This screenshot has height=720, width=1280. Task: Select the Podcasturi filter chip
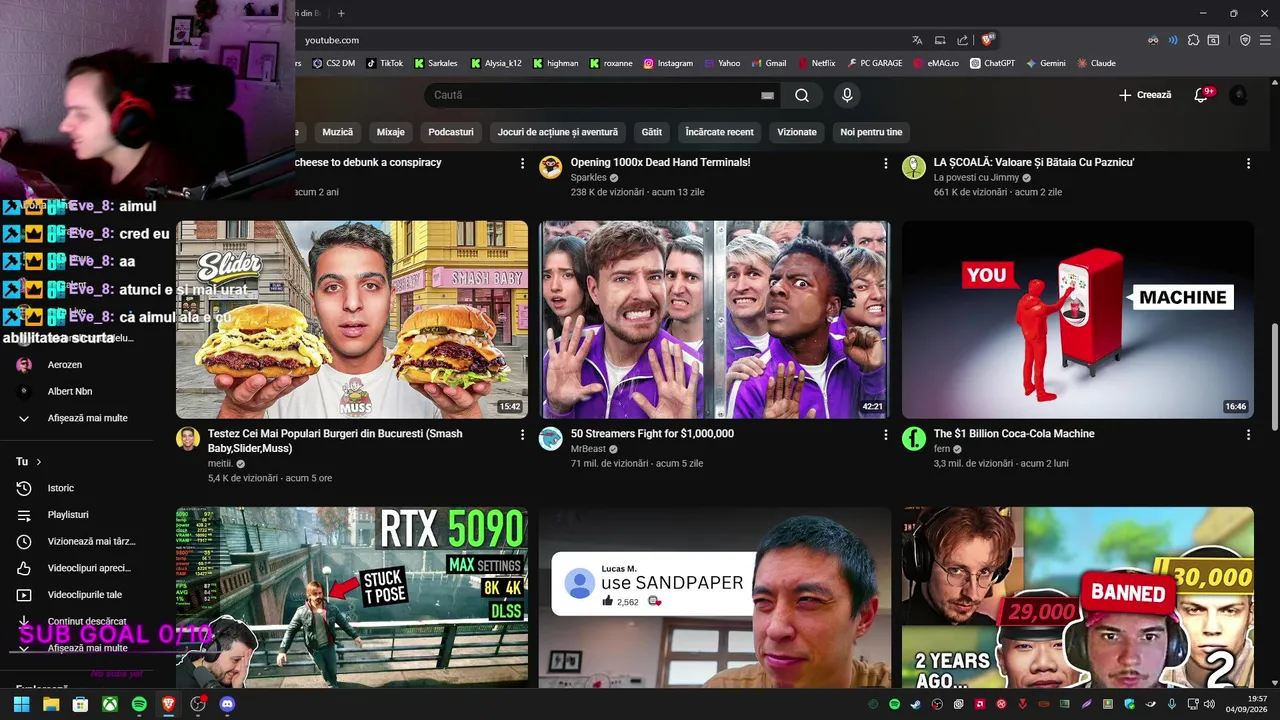(x=451, y=132)
